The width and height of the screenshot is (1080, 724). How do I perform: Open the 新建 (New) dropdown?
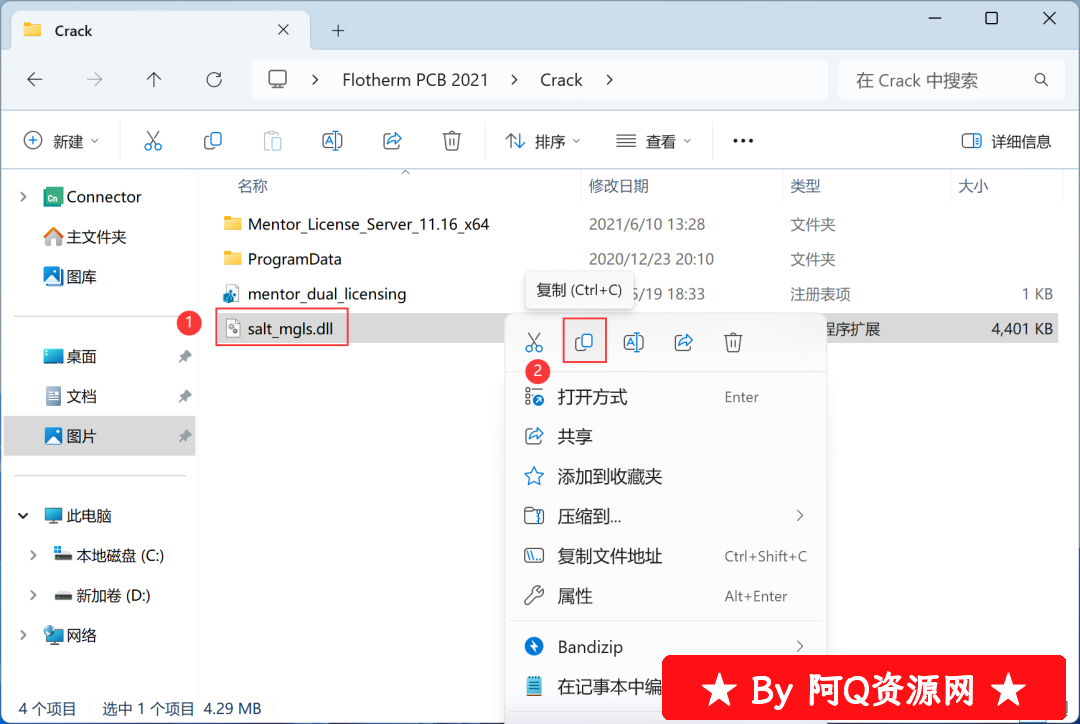click(61, 141)
